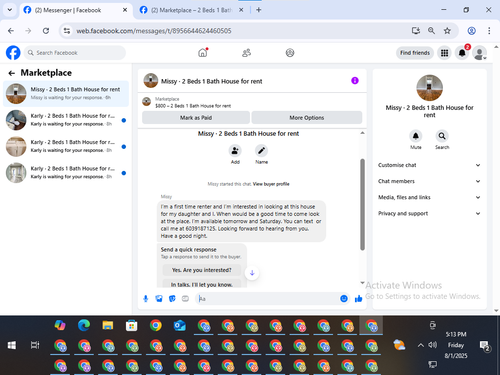500x375 pixels.
Task: Open the Windows Start menu
Action: coord(12,345)
